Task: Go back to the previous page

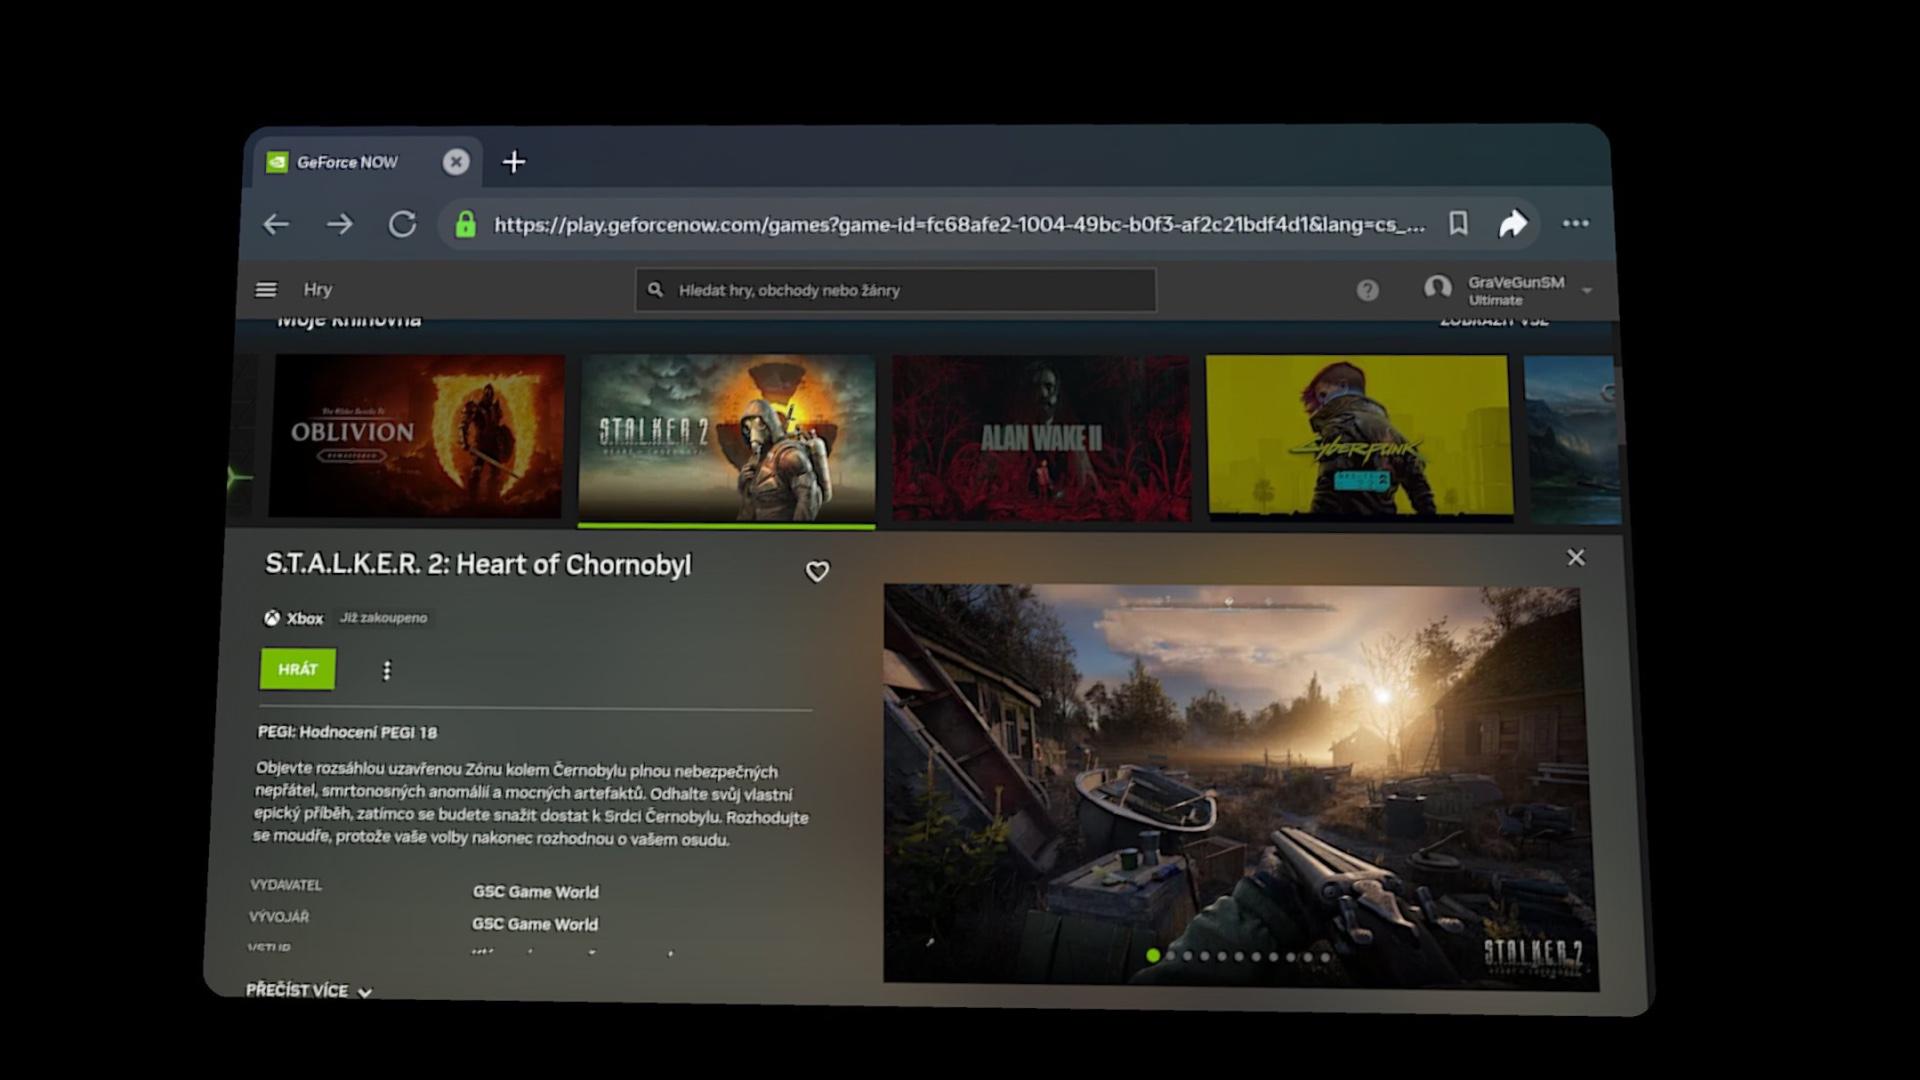Action: click(276, 224)
